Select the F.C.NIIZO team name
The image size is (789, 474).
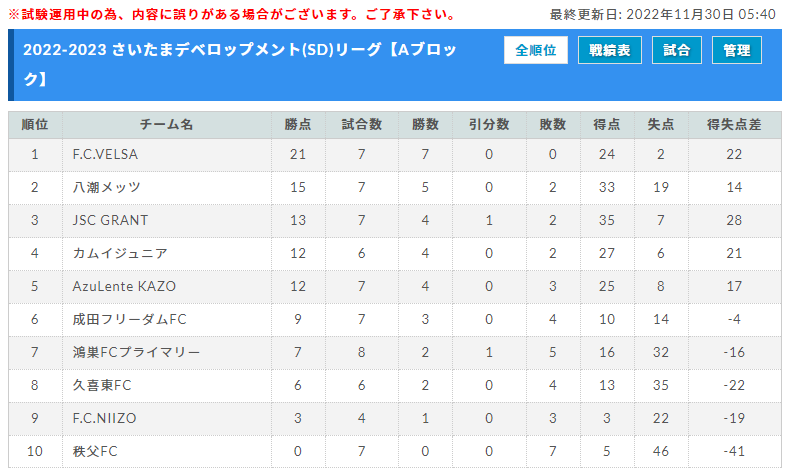[104, 418]
